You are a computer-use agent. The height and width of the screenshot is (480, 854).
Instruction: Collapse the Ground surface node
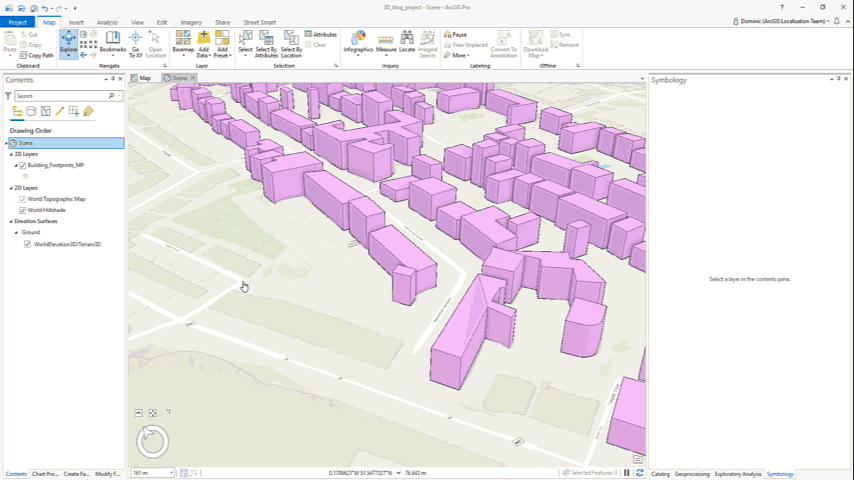16,233
